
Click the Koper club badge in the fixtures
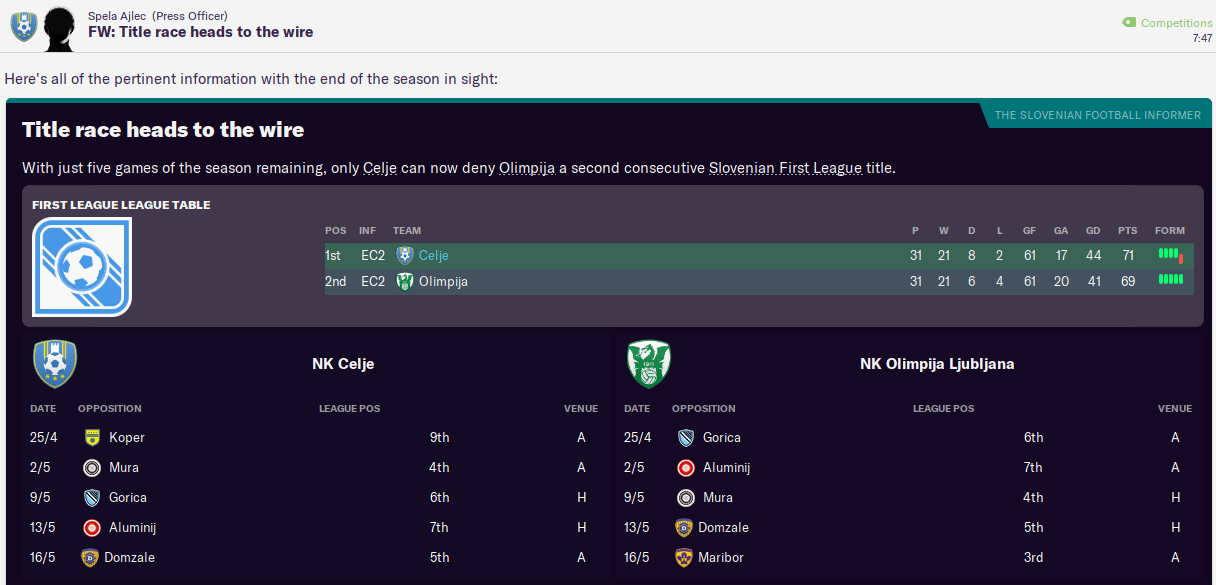tap(92, 437)
